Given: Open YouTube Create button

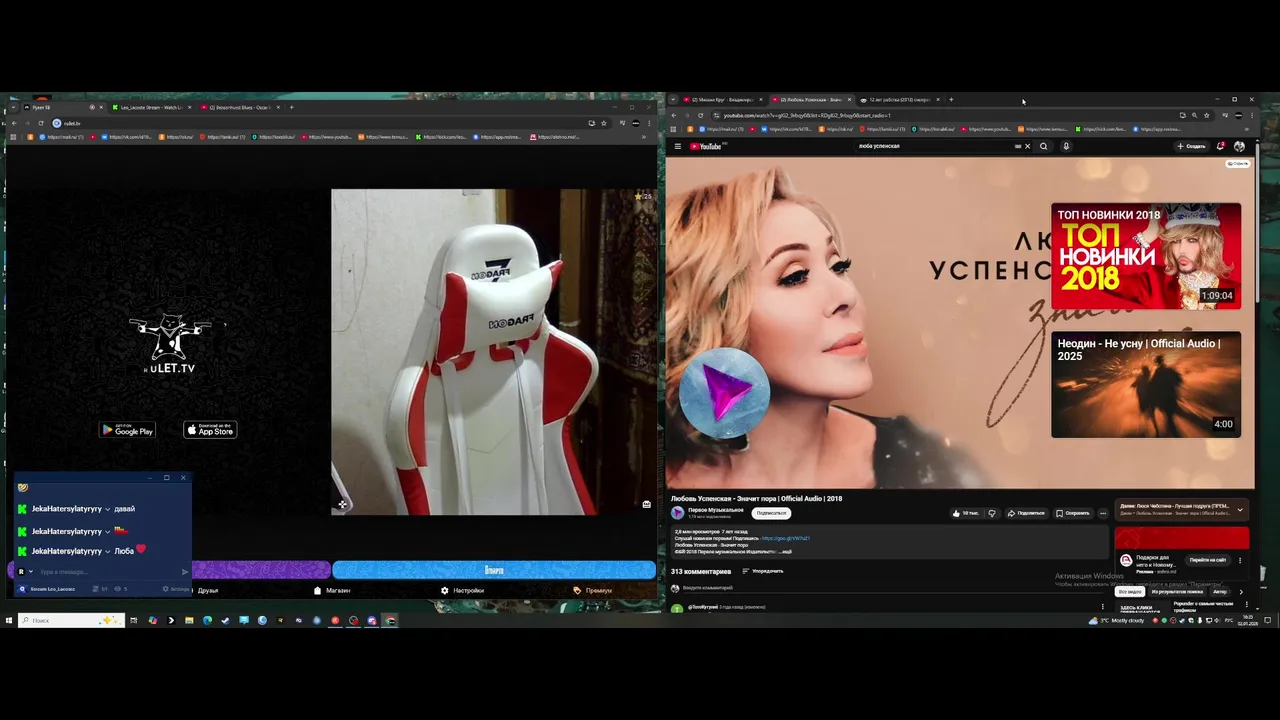Looking at the screenshot, I should coord(1191,146).
